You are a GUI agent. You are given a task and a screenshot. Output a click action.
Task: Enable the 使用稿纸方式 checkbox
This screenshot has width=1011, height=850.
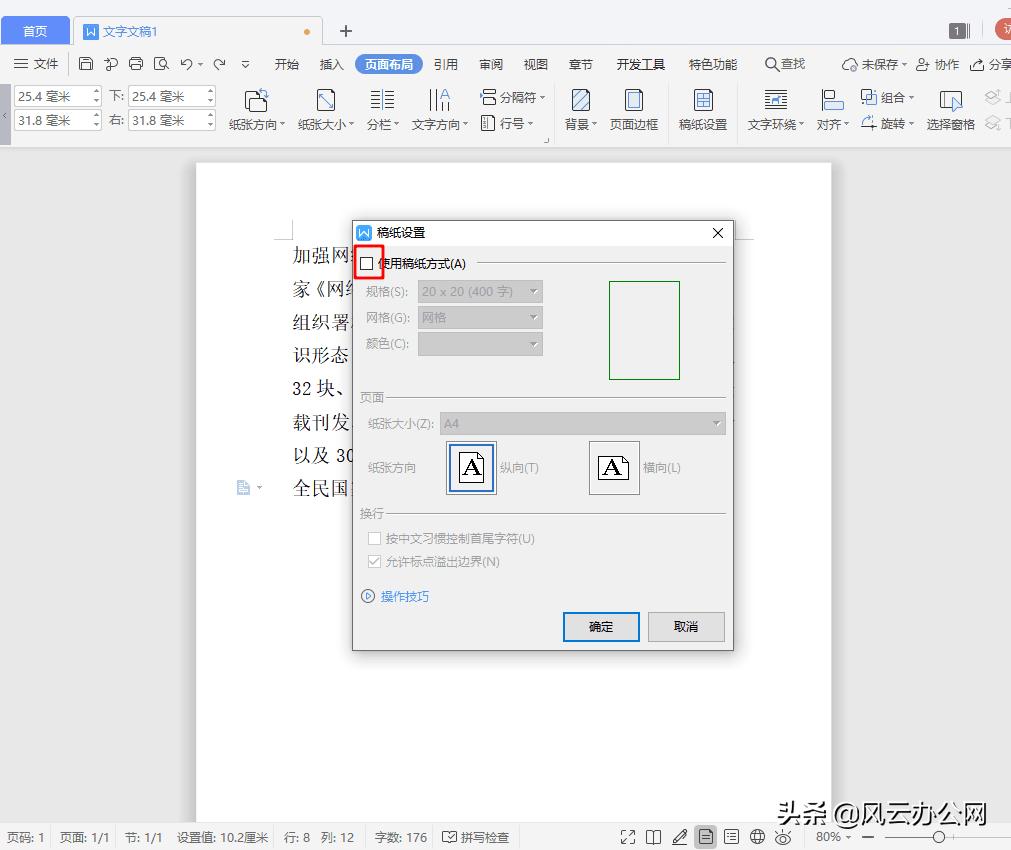[369, 262]
